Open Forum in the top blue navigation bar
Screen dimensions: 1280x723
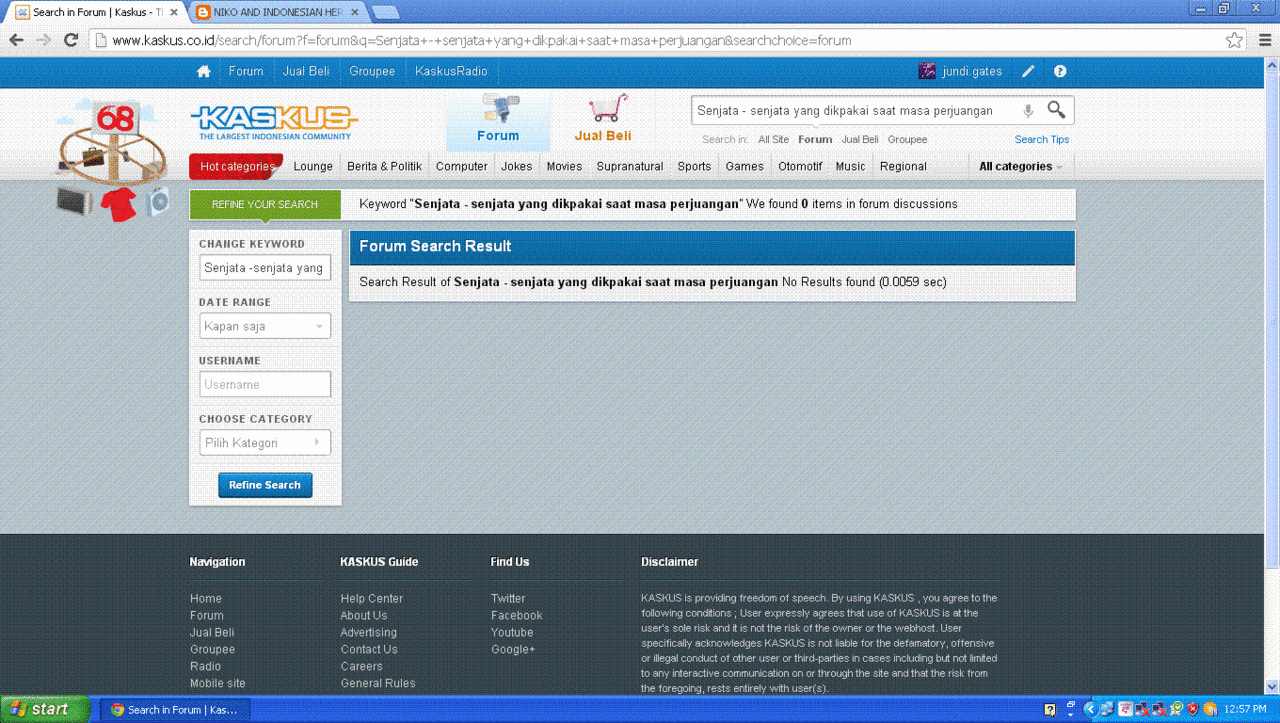click(246, 72)
